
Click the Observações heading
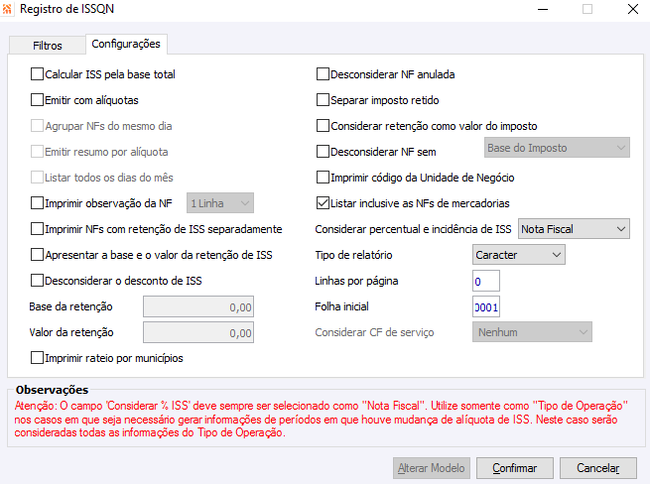[x=52, y=390]
